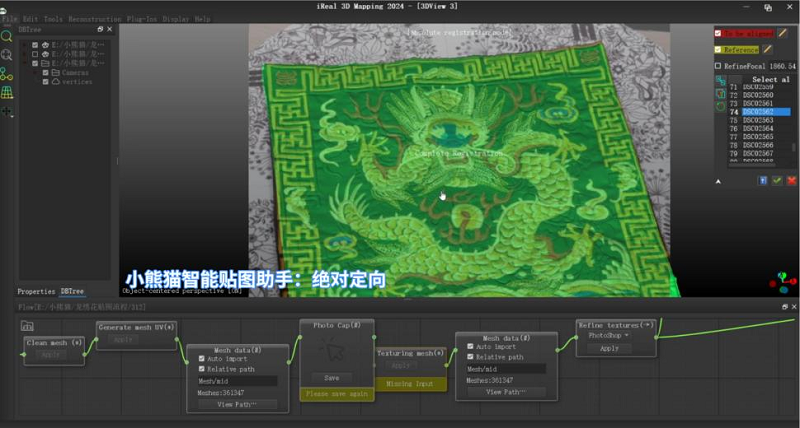Toggle the Cameras visibility checkbox
This screenshot has height=428, width=800.
(45, 72)
